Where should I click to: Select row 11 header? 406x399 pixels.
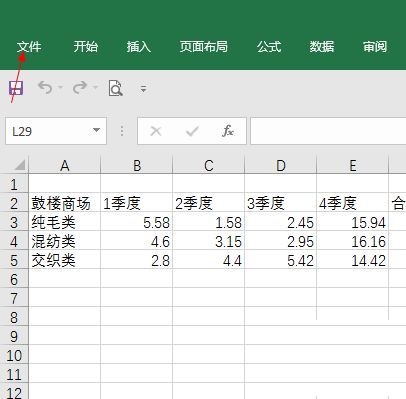pyautogui.click(x=14, y=374)
